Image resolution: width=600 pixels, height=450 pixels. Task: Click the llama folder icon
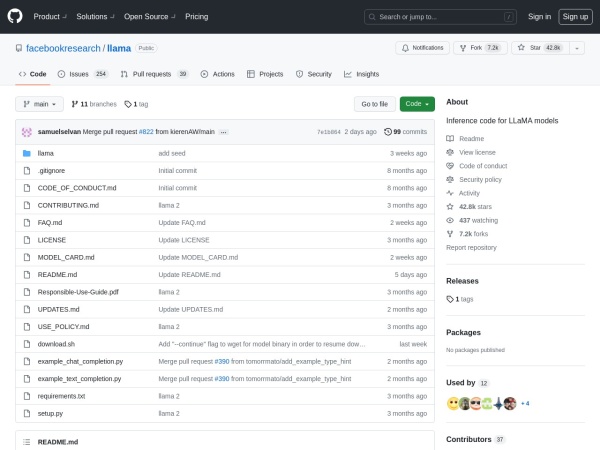tap(26, 153)
